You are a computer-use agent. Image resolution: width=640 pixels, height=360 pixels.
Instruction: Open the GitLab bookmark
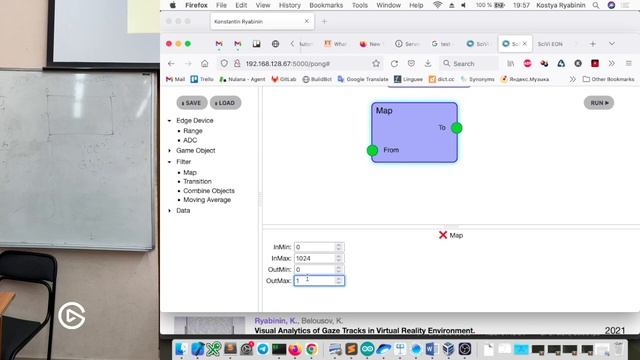284,79
